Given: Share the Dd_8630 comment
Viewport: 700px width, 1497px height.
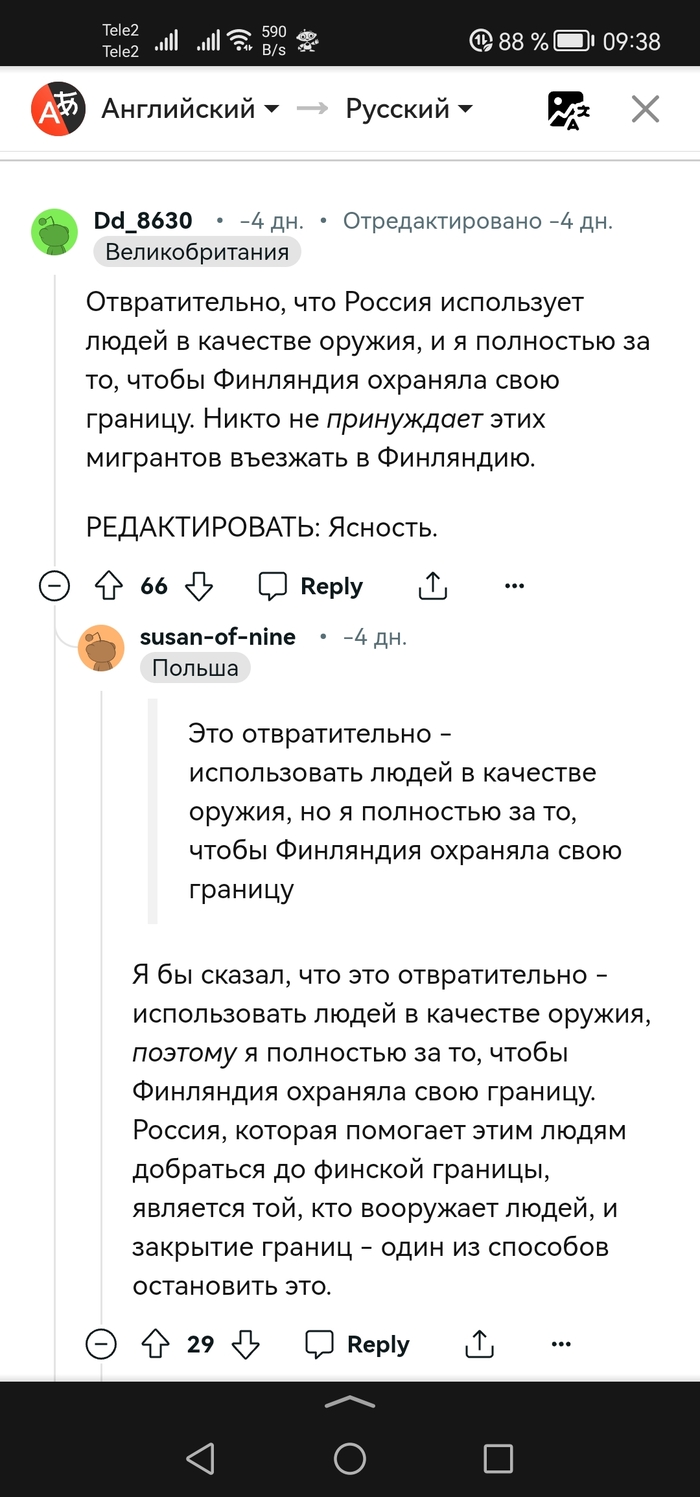Looking at the screenshot, I should [432, 586].
